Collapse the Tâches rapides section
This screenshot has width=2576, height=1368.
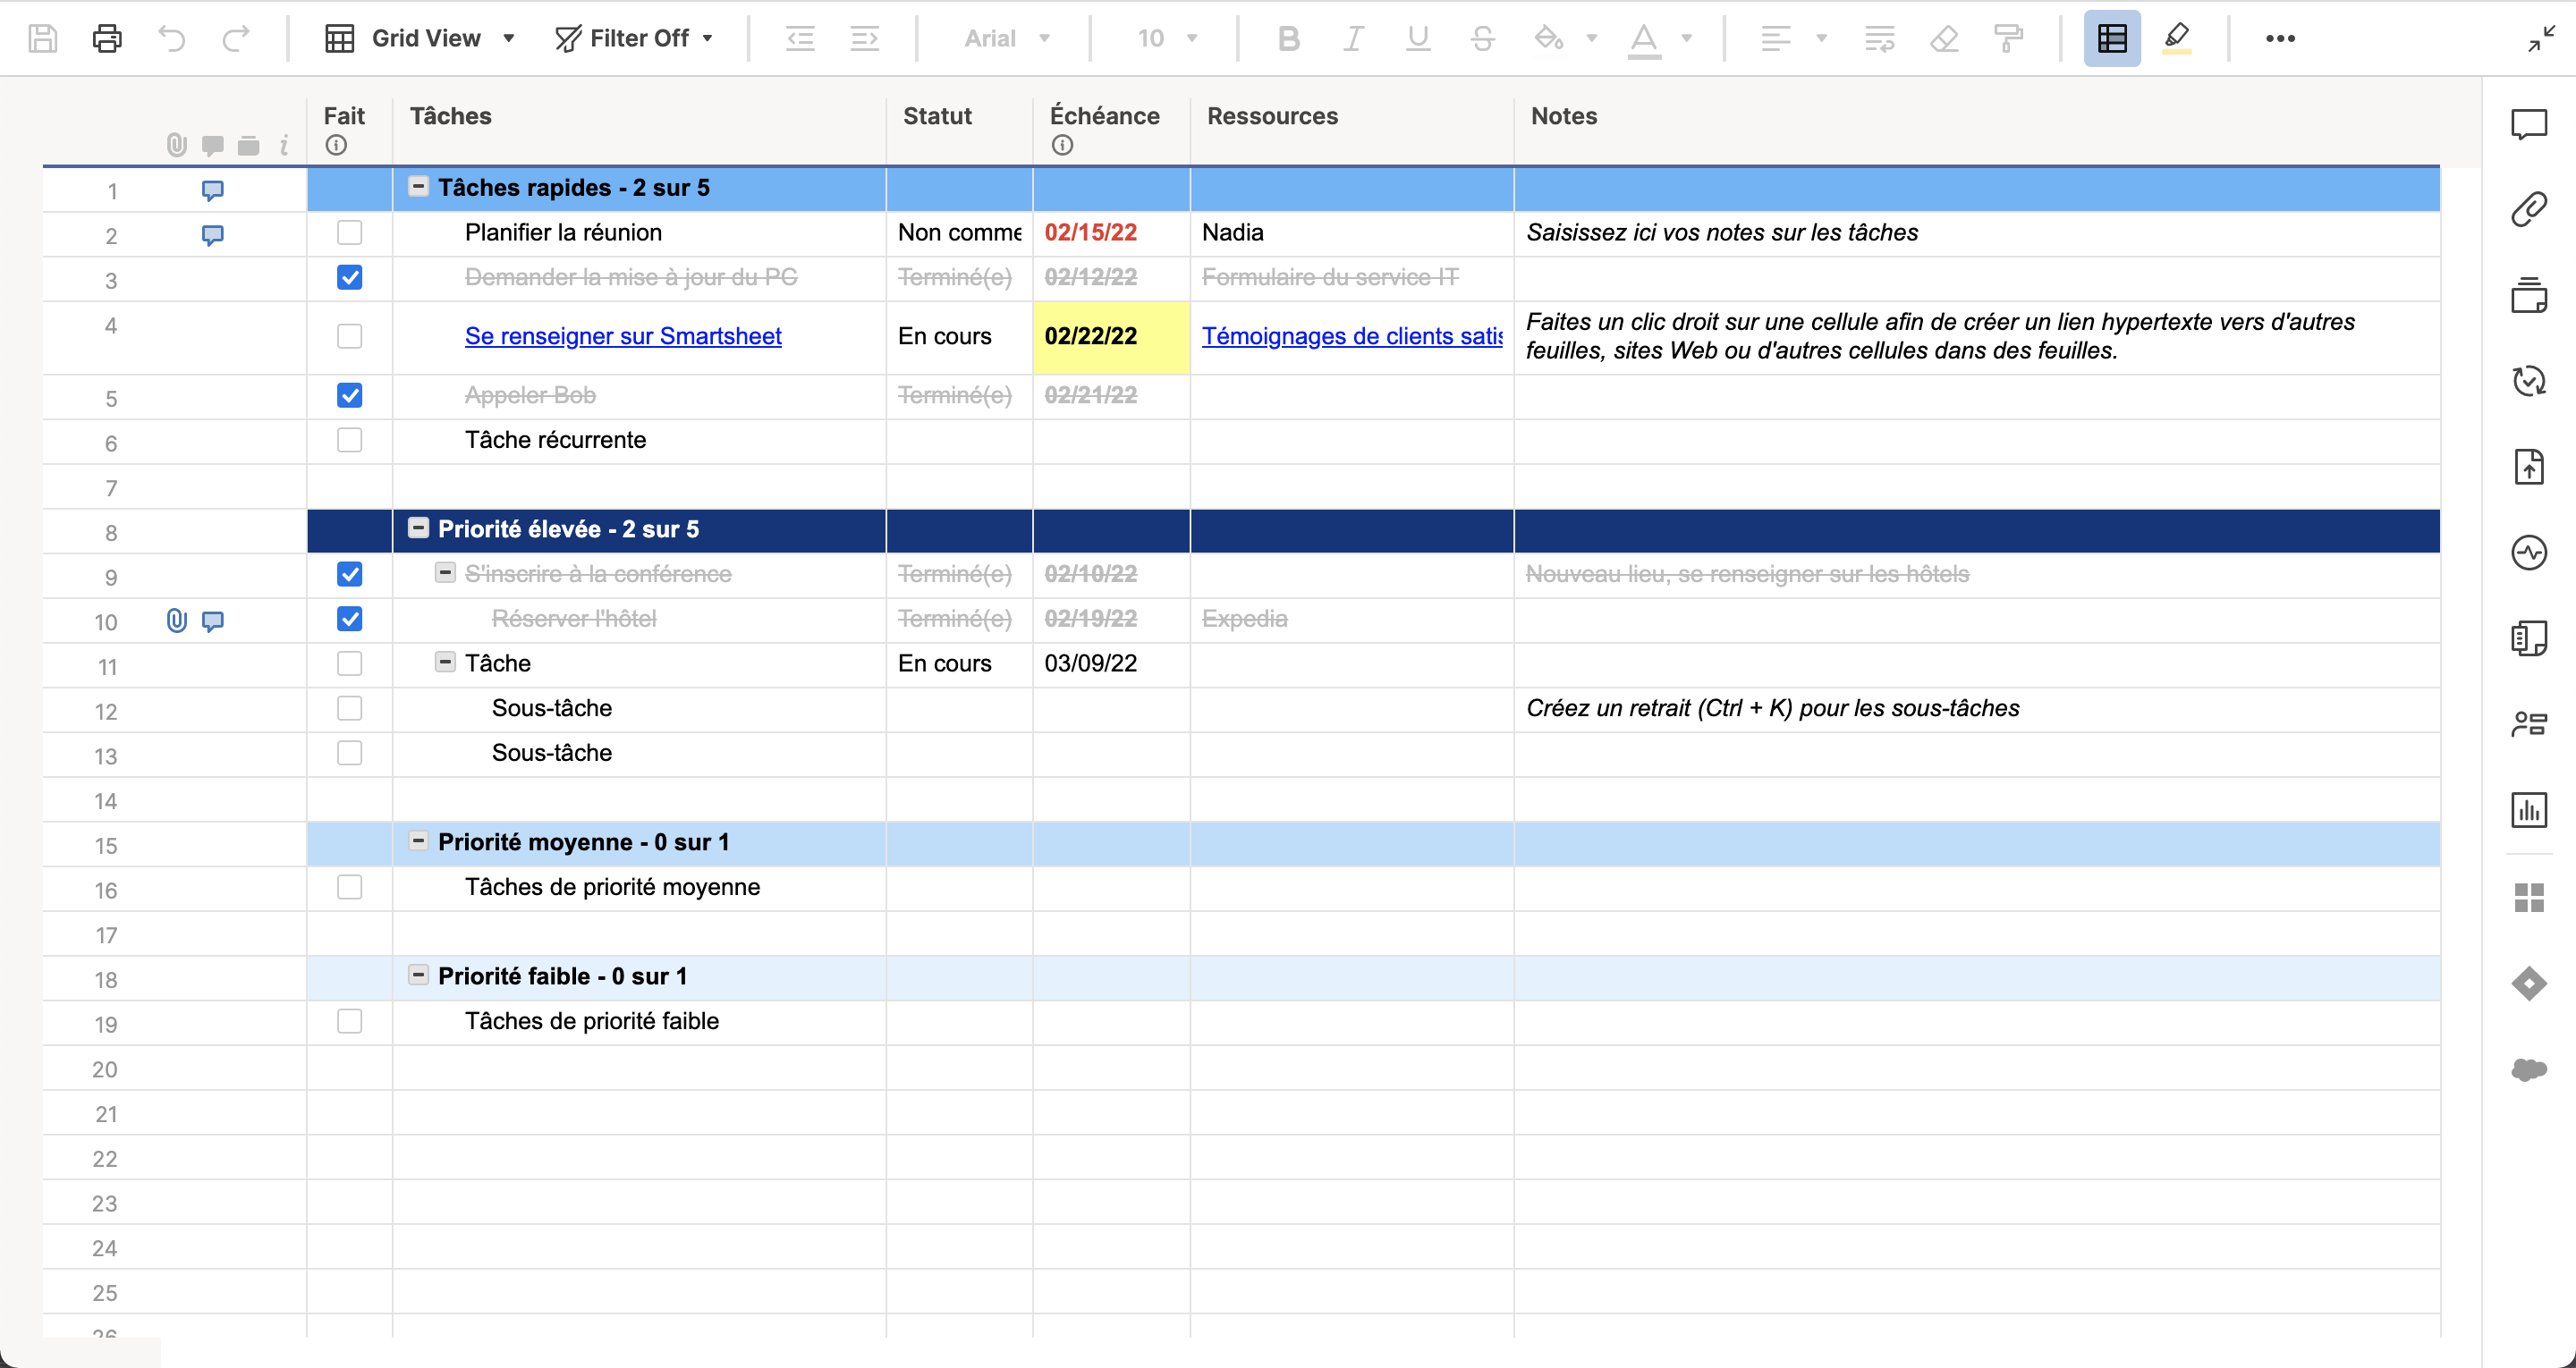pyautogui.click(x=418, y=186)
